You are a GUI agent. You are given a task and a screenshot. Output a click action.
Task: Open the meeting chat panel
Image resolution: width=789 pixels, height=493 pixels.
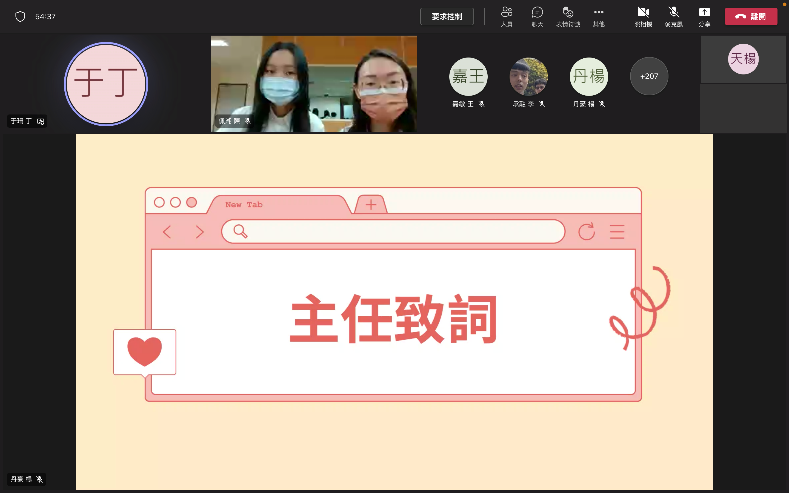click(537, 15)
